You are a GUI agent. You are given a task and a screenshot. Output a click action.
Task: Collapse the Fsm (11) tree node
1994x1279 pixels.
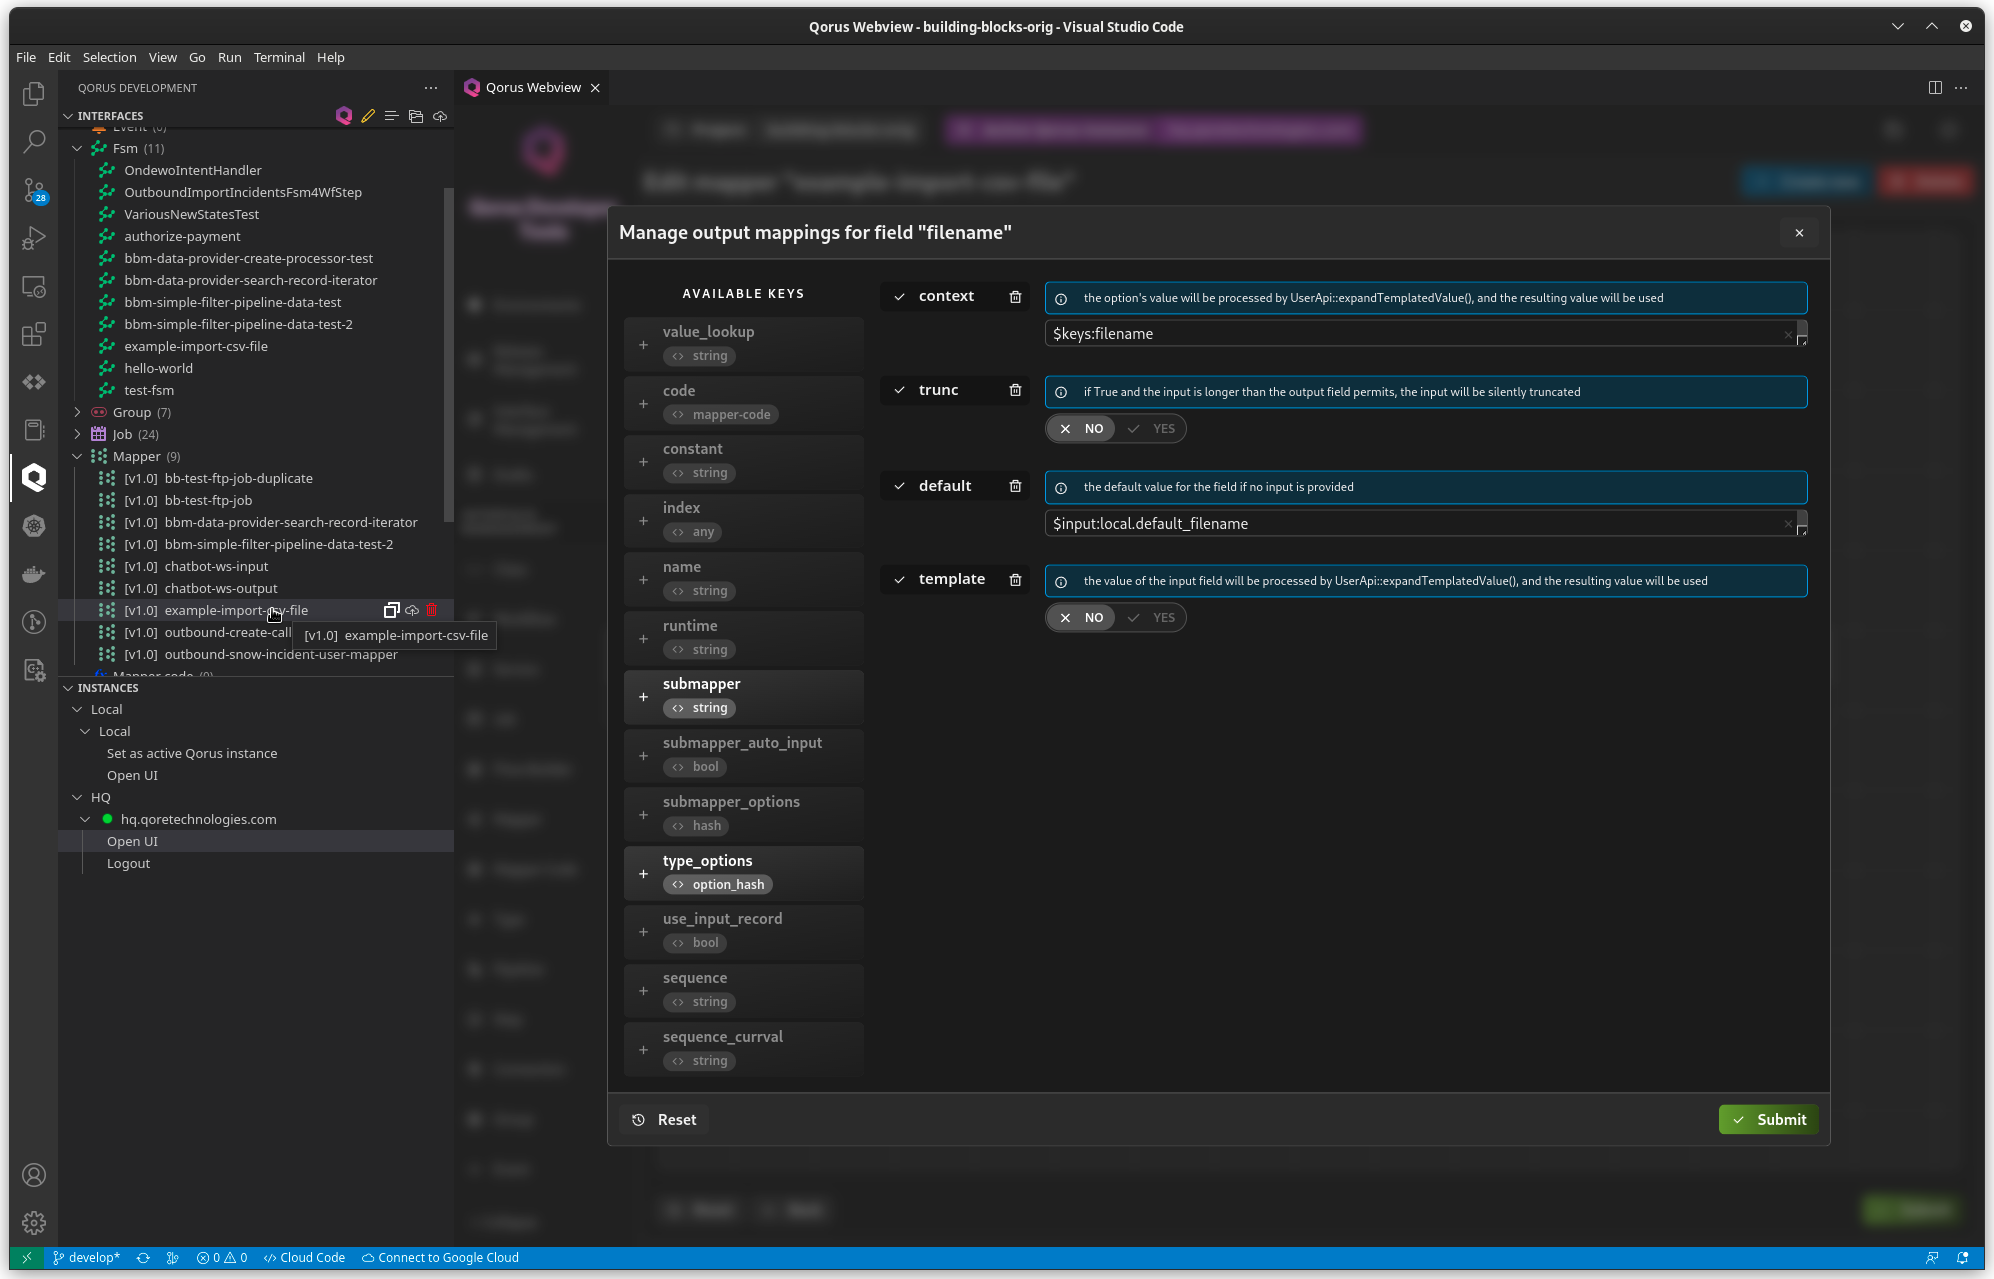77,148
